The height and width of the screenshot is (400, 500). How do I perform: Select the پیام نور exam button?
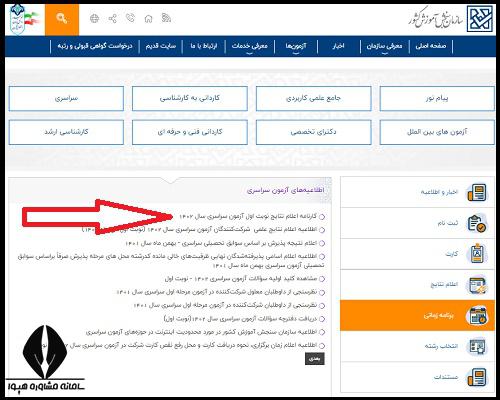(437, 98)
